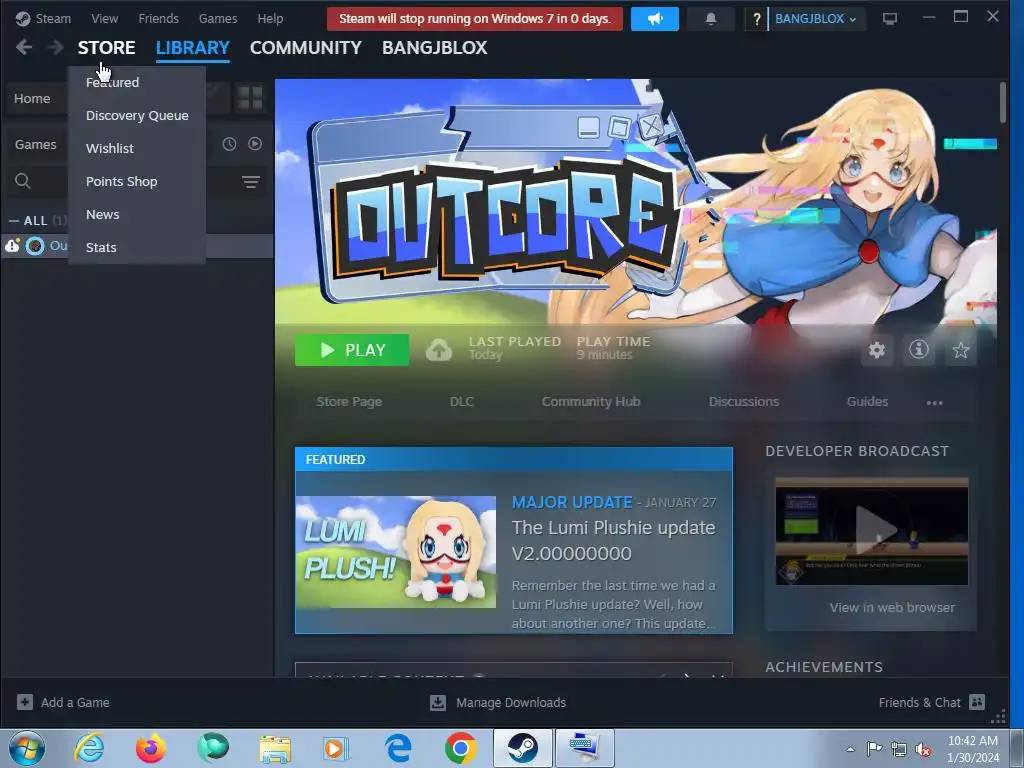Open the Discussions link
This screenshot has width=1024, height=768.
point(744,402)
